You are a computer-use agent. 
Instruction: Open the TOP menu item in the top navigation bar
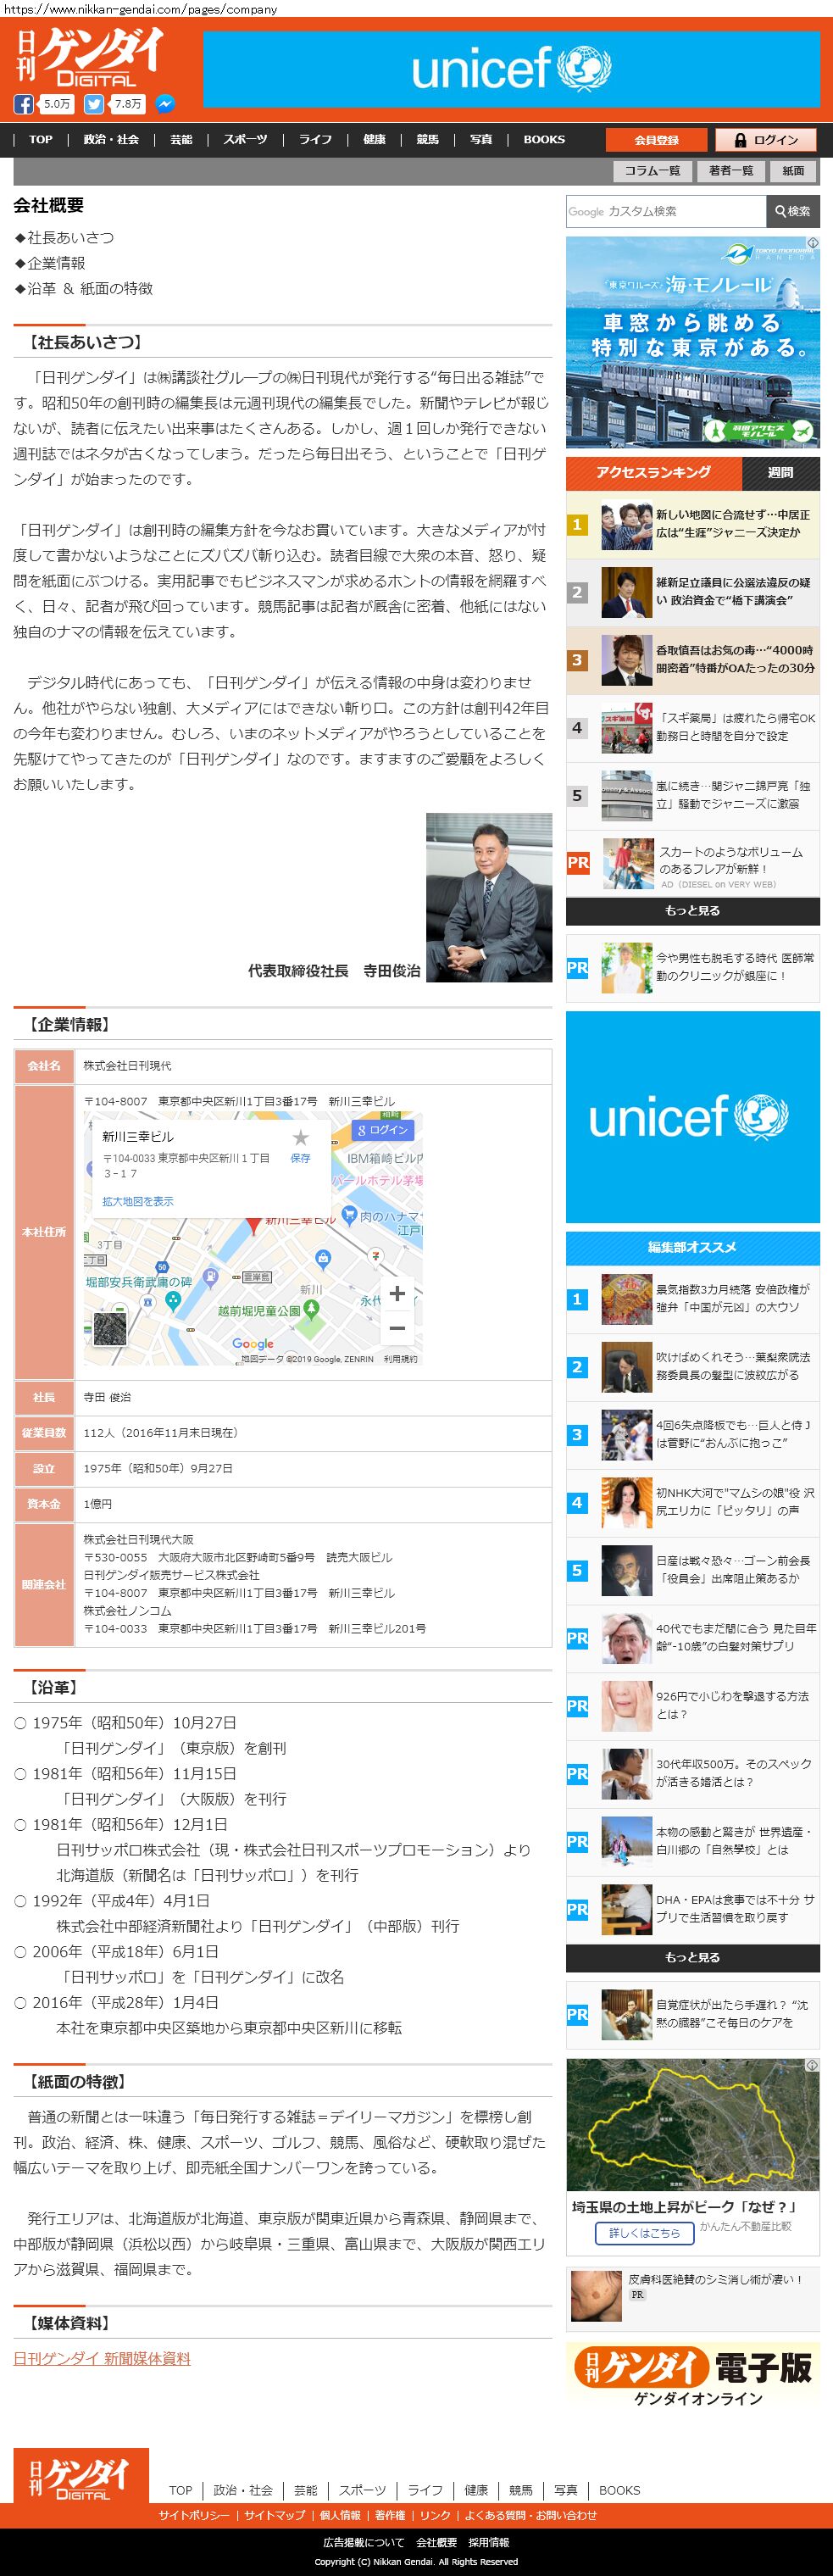(x=41, y=139)
